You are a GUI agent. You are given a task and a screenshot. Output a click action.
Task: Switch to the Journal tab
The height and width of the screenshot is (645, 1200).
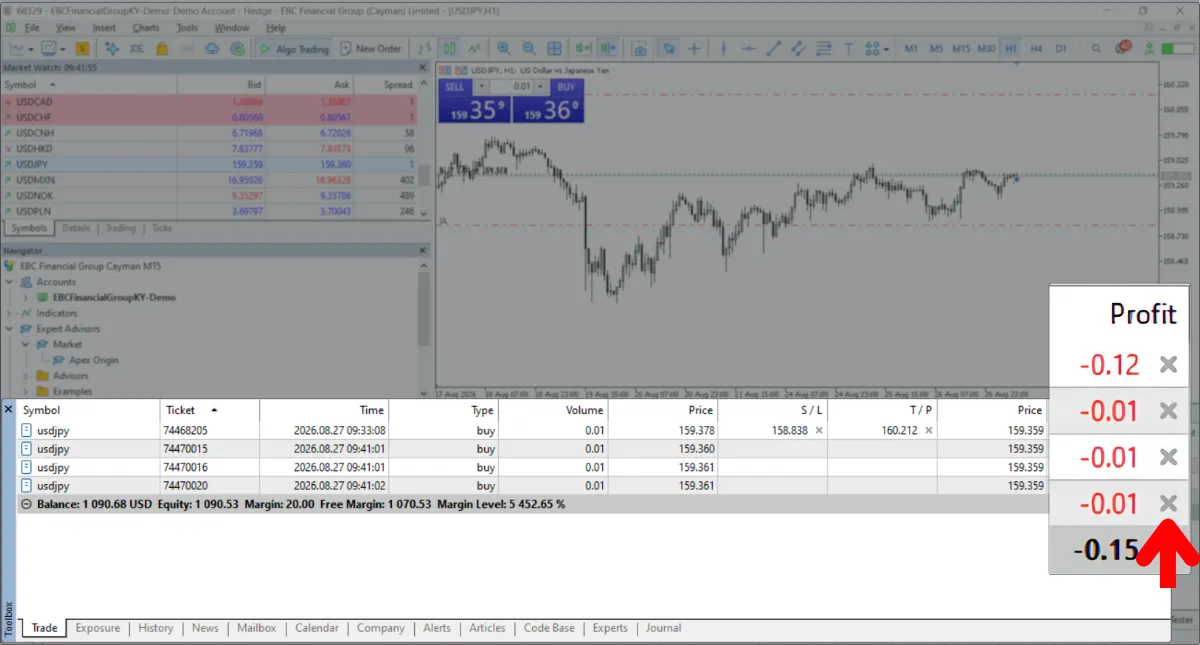tap(663, 628)
